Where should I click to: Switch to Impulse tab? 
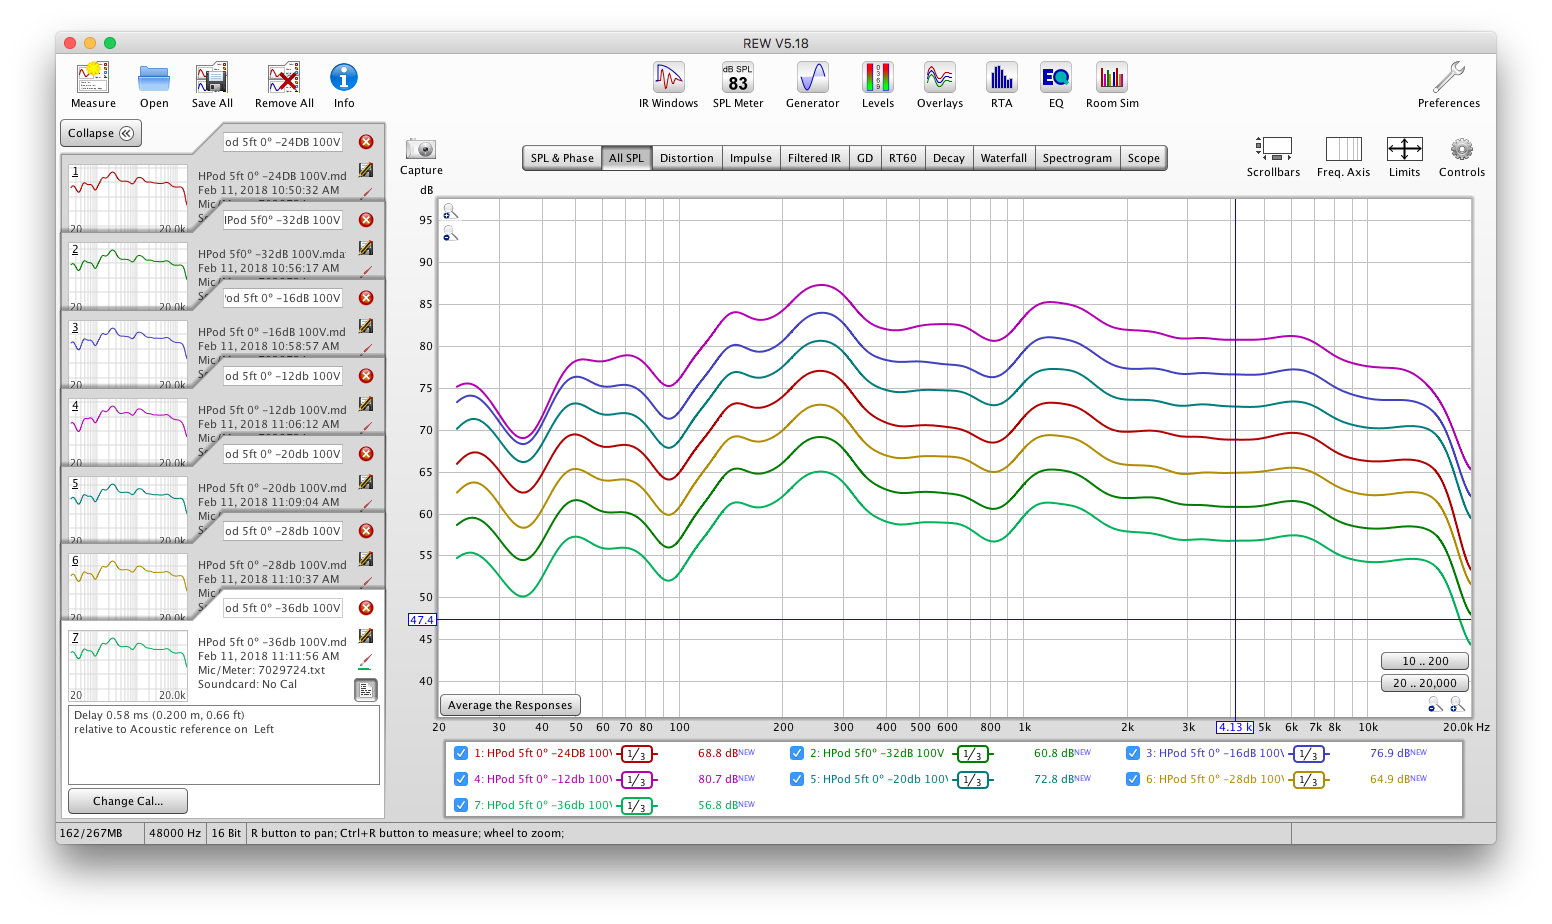(x=751, y=158)
